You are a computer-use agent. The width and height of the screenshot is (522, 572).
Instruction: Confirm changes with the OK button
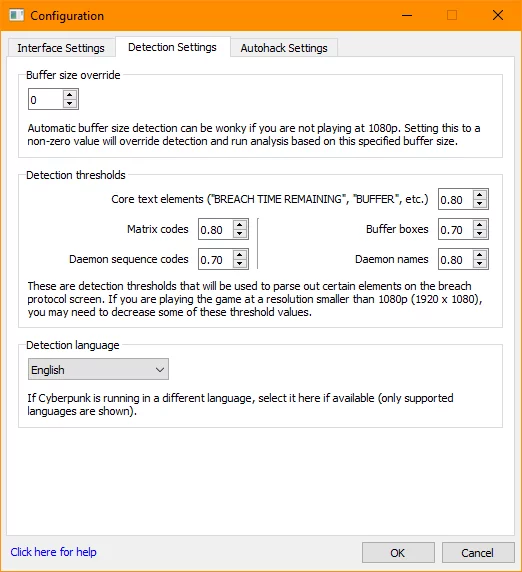point(398,553)
